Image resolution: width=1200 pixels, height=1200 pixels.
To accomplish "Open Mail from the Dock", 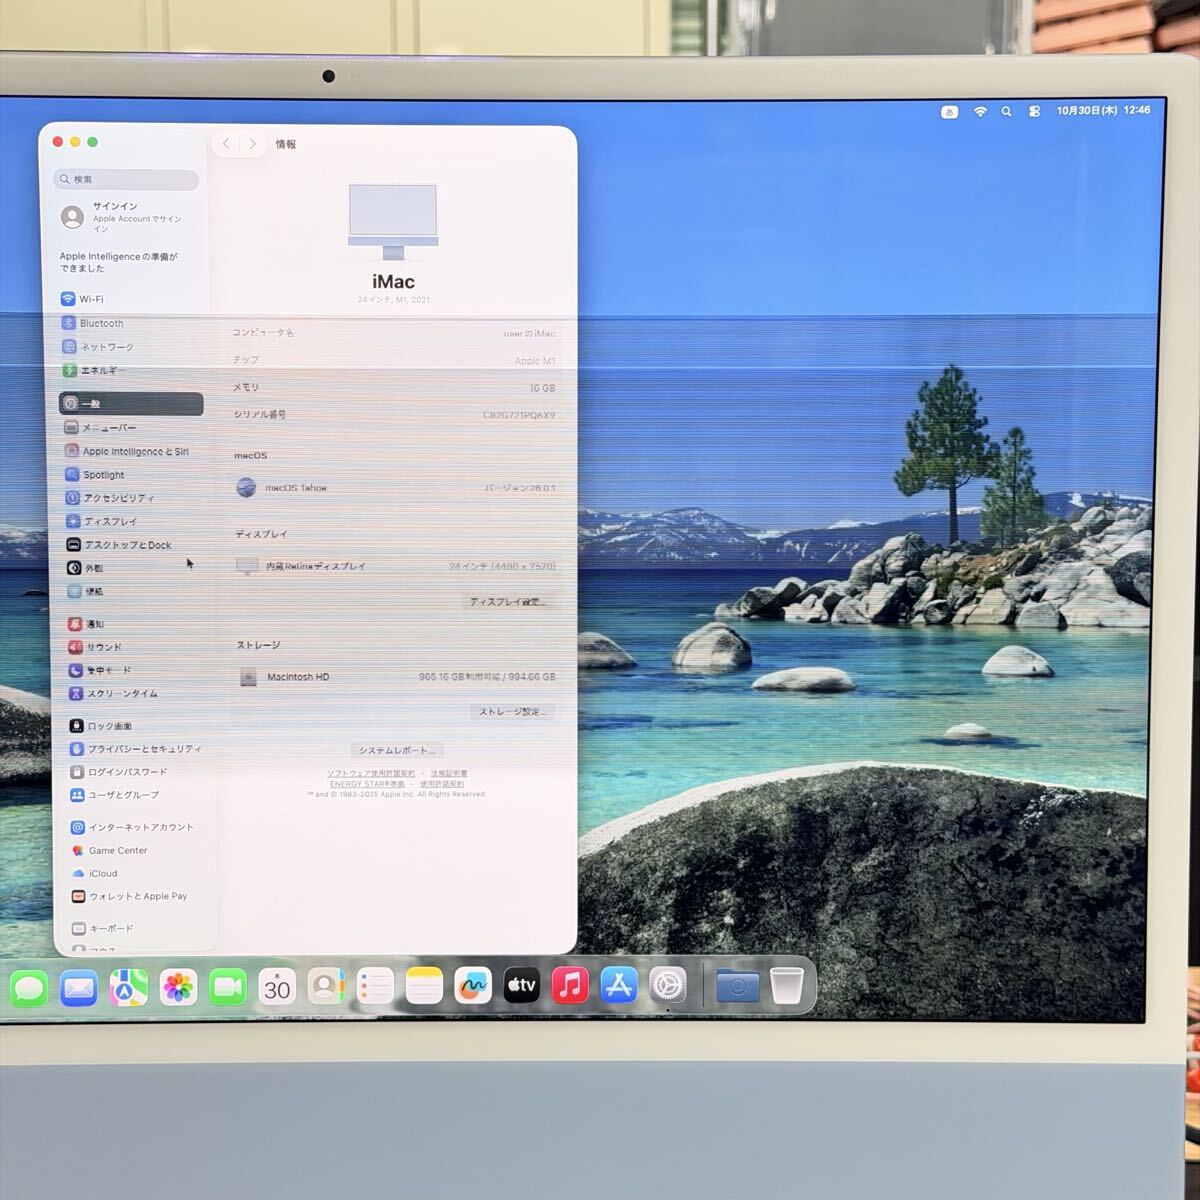I will click(79, 988).
